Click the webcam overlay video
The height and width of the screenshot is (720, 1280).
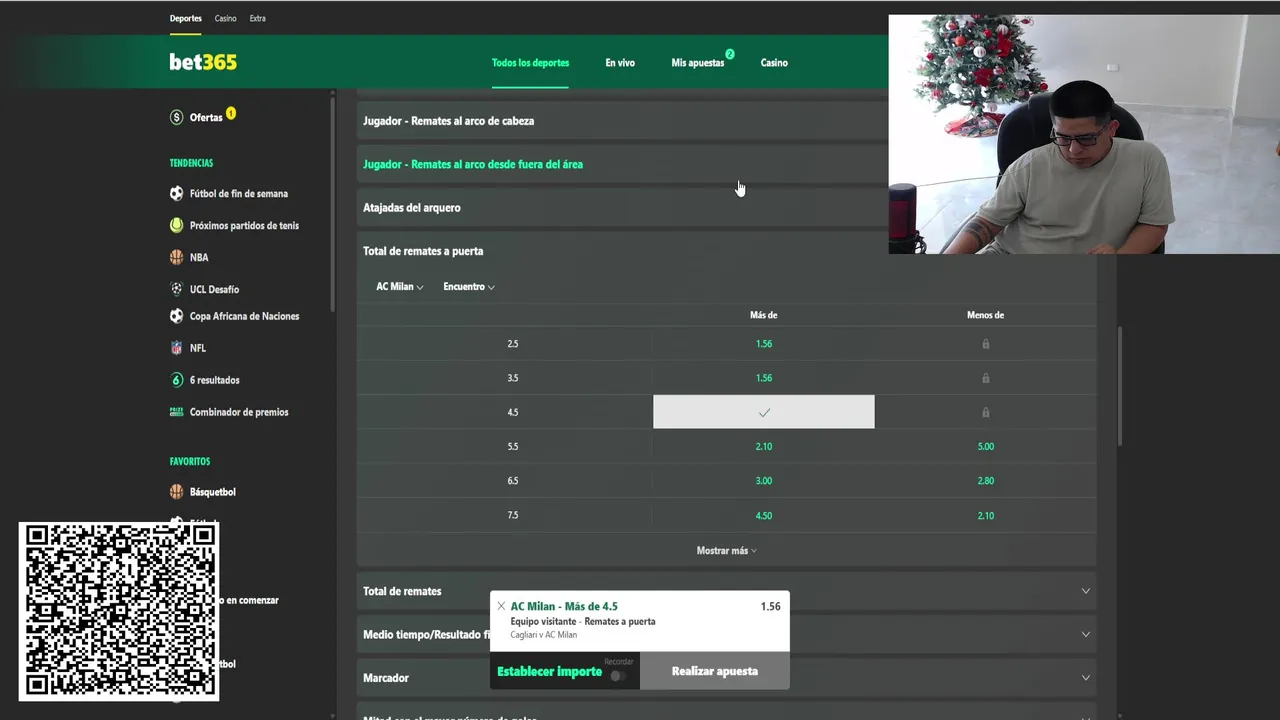[1084, 134]
